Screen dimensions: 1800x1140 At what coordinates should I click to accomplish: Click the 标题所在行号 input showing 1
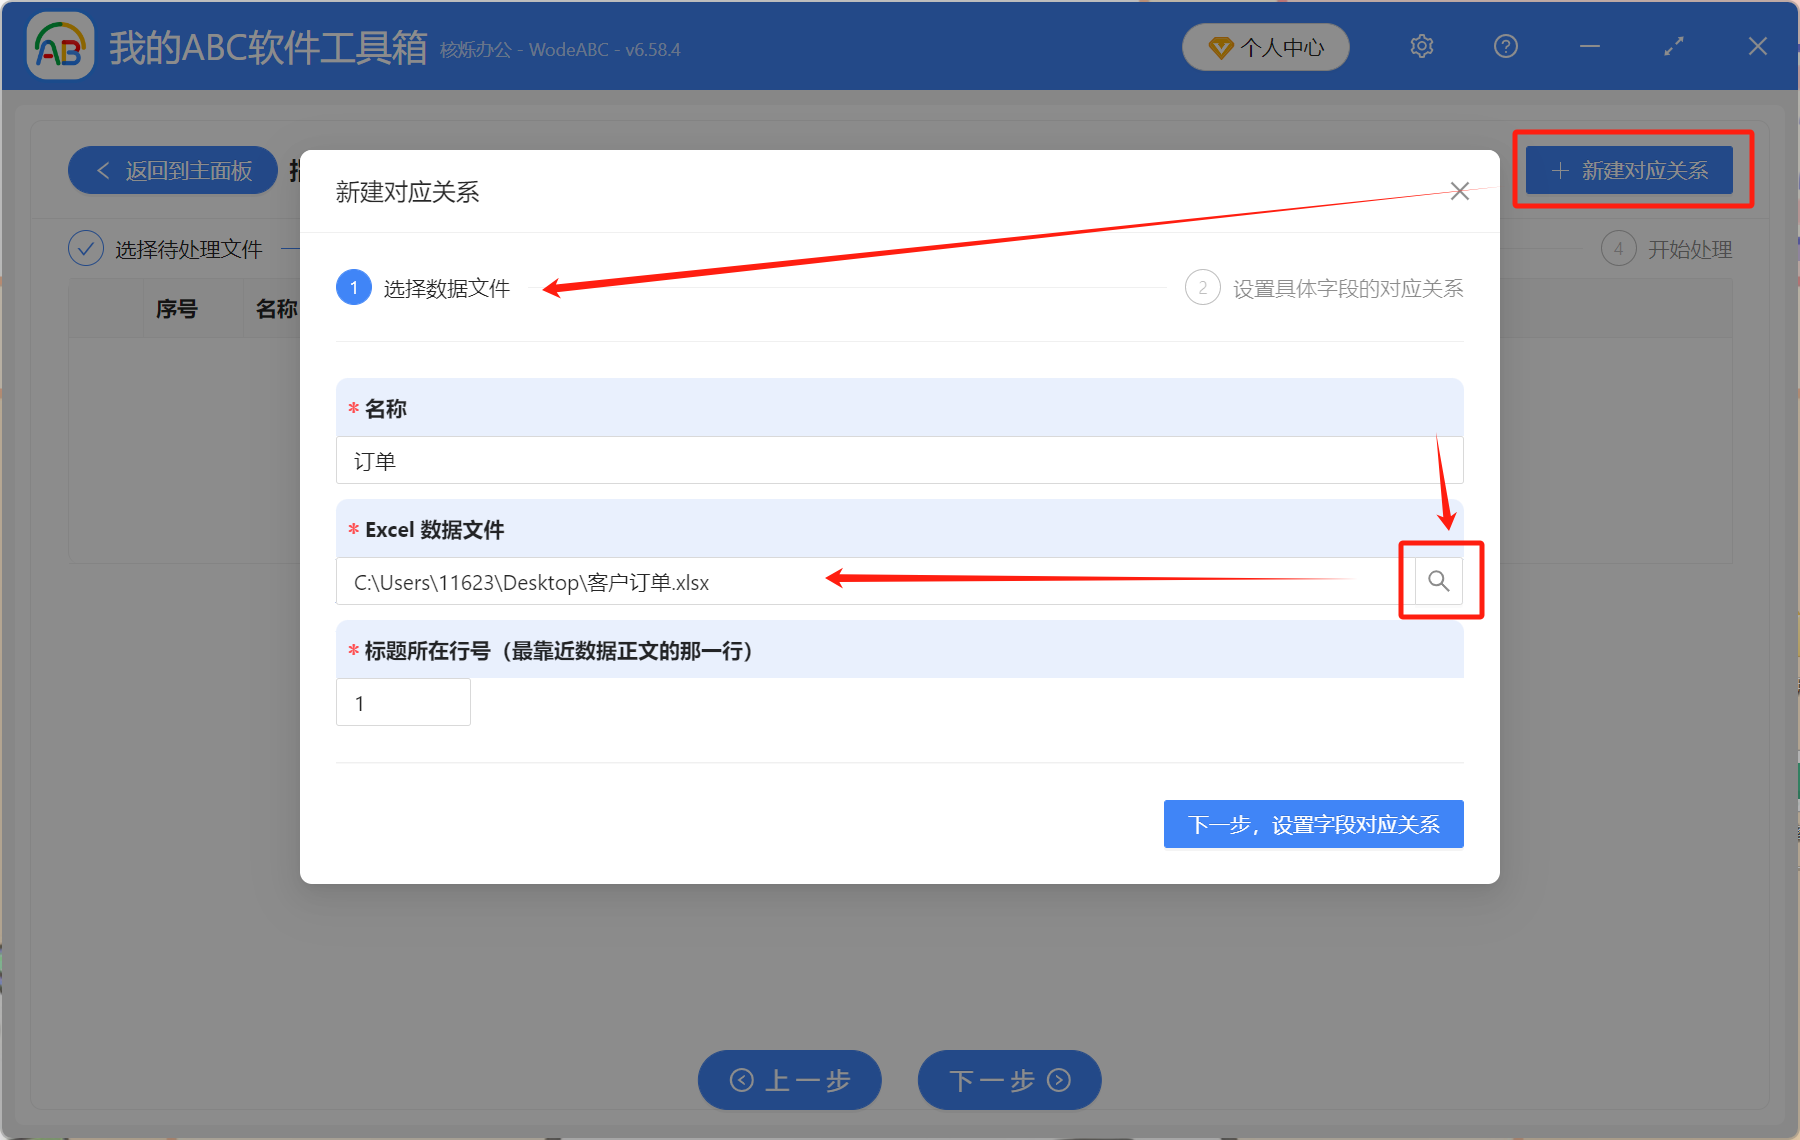point(402,702)
